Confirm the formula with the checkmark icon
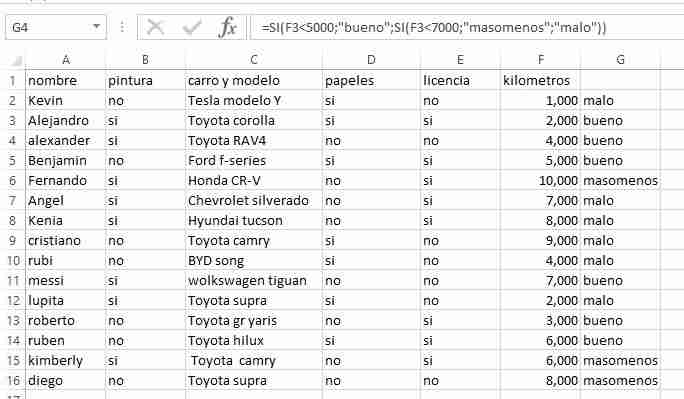This screenshot has width=684, height=399. coord(192,27)
